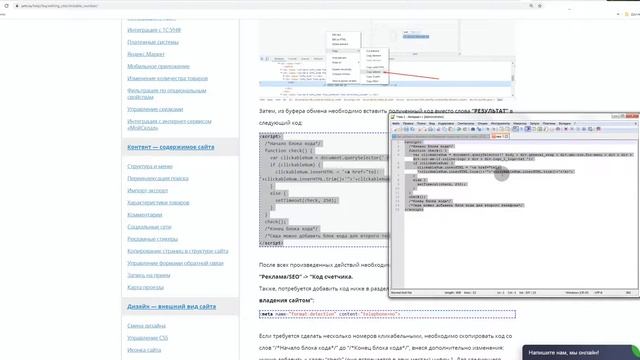Open 'Рекламные стикеры' link
The image size is (640, 360).
152,239
